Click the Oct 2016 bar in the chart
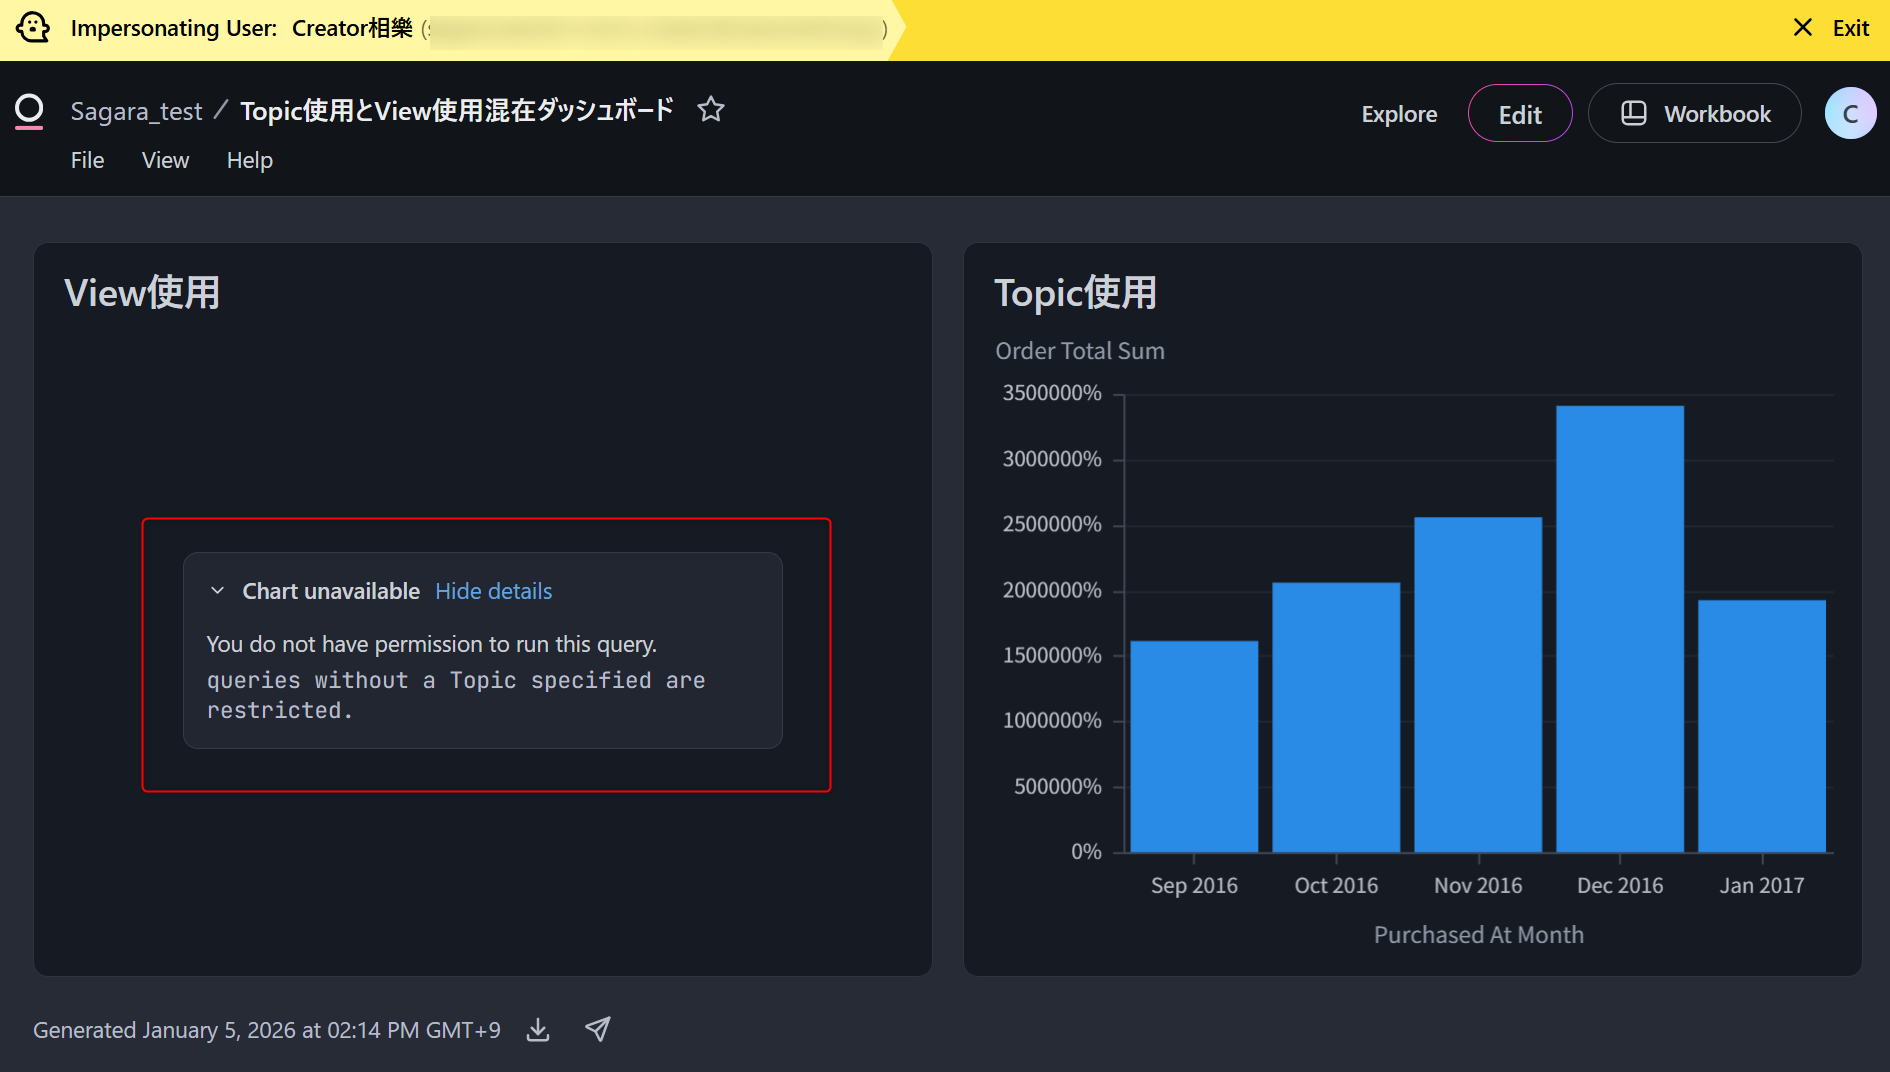Image resolution: width=1890 pixels, height=1072 pixels. coord(1336,717)
